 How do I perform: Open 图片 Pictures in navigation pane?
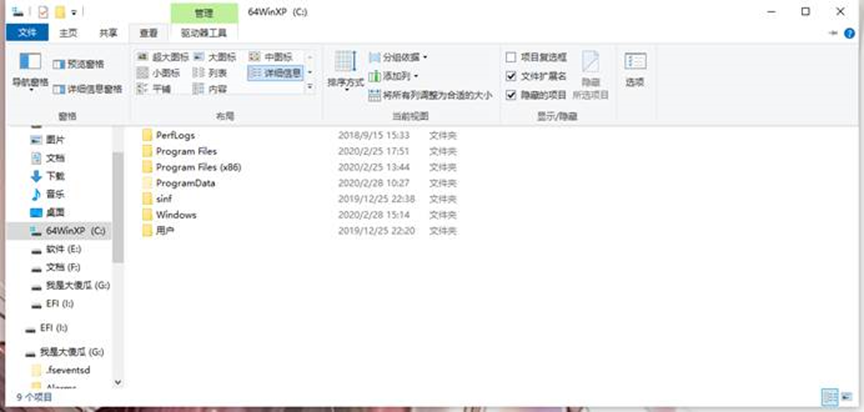coord(48,140)
